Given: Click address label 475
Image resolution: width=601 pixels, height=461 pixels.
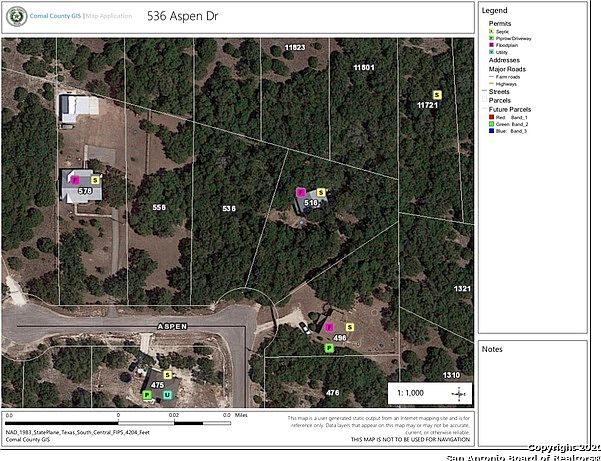Looking at the screenshot, I should coord(158,385).
